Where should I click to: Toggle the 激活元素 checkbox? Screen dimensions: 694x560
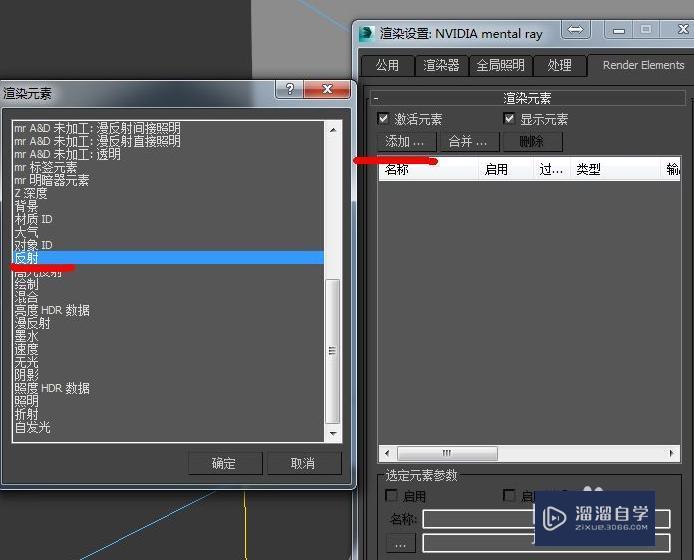coord(383,119)
